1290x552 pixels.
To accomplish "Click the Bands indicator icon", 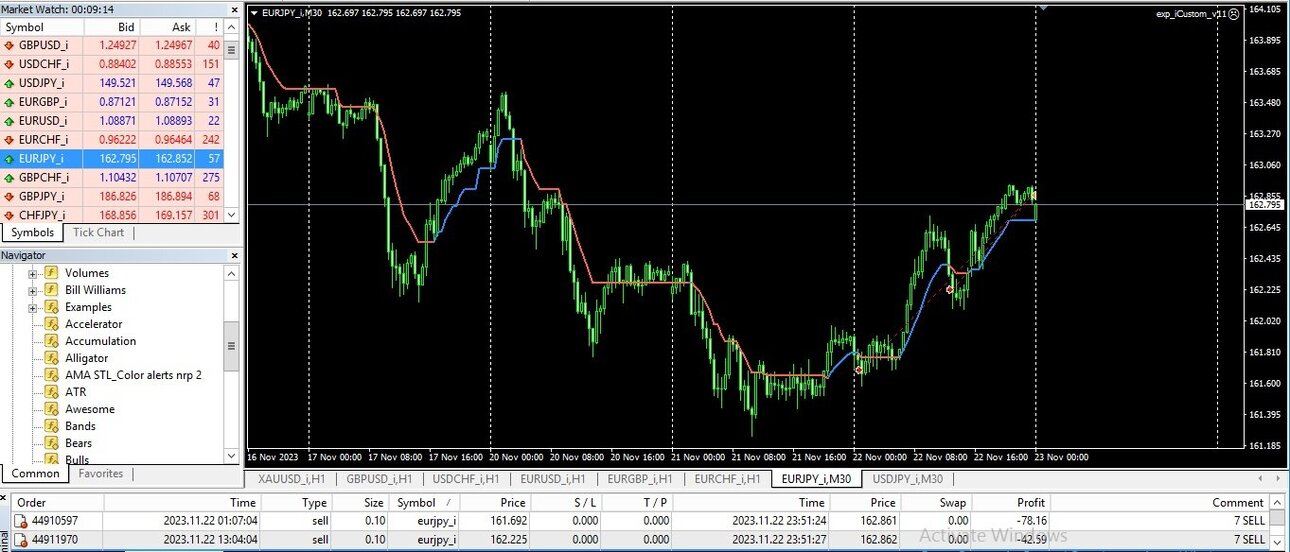I will 50,426.
